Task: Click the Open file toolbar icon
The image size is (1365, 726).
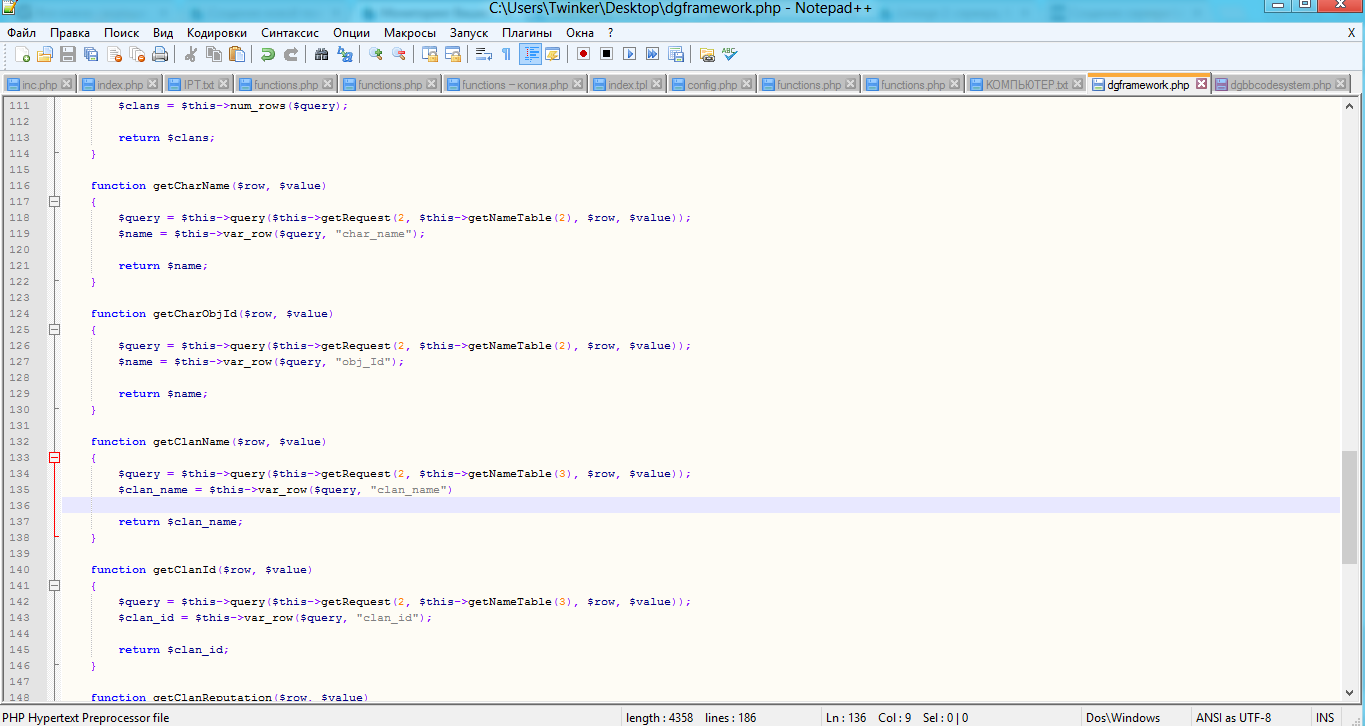Action: pyautogui.click(x=45, y=54)
